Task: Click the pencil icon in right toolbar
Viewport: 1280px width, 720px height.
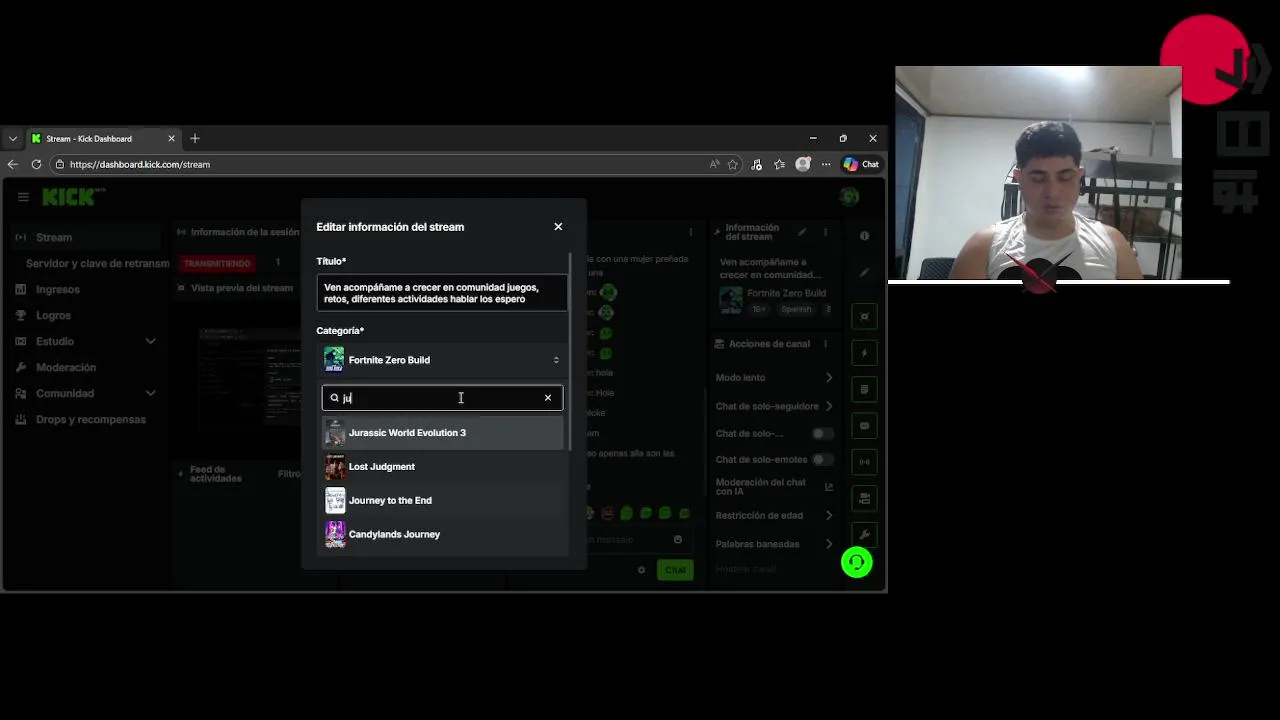Action: tap(864, 272)
